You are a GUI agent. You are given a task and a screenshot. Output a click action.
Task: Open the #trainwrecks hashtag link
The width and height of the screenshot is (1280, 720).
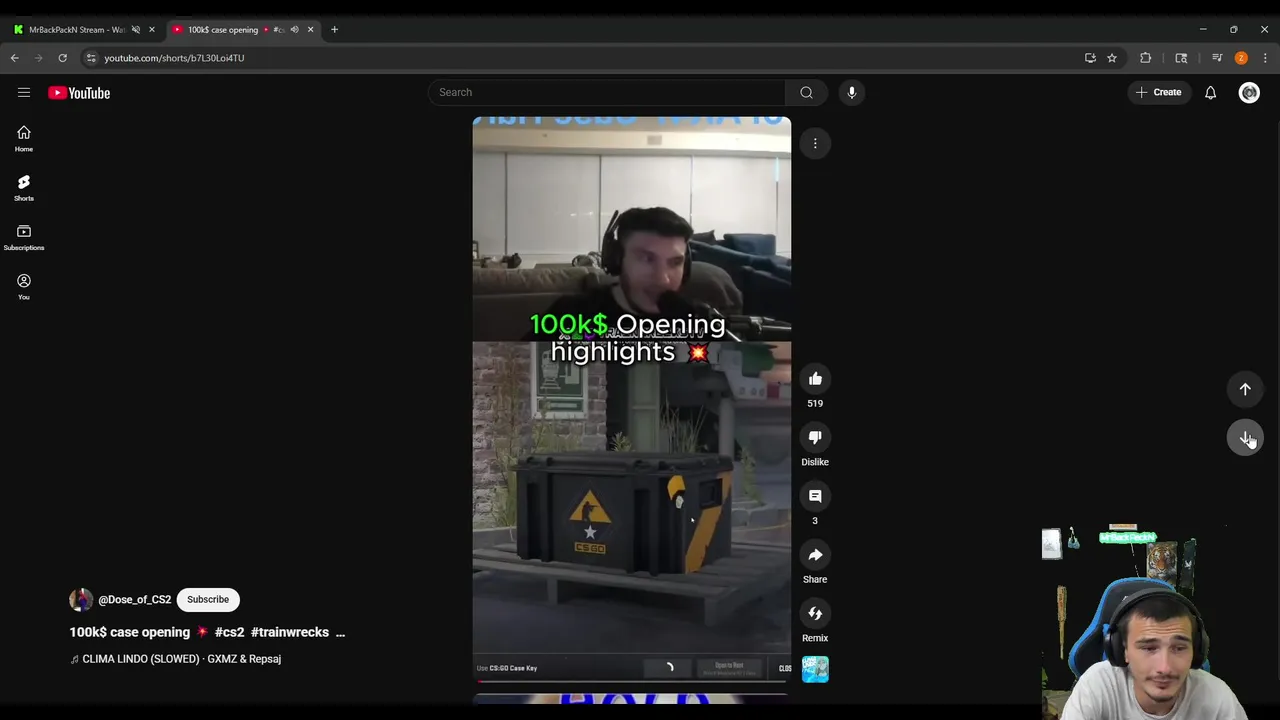290,632
